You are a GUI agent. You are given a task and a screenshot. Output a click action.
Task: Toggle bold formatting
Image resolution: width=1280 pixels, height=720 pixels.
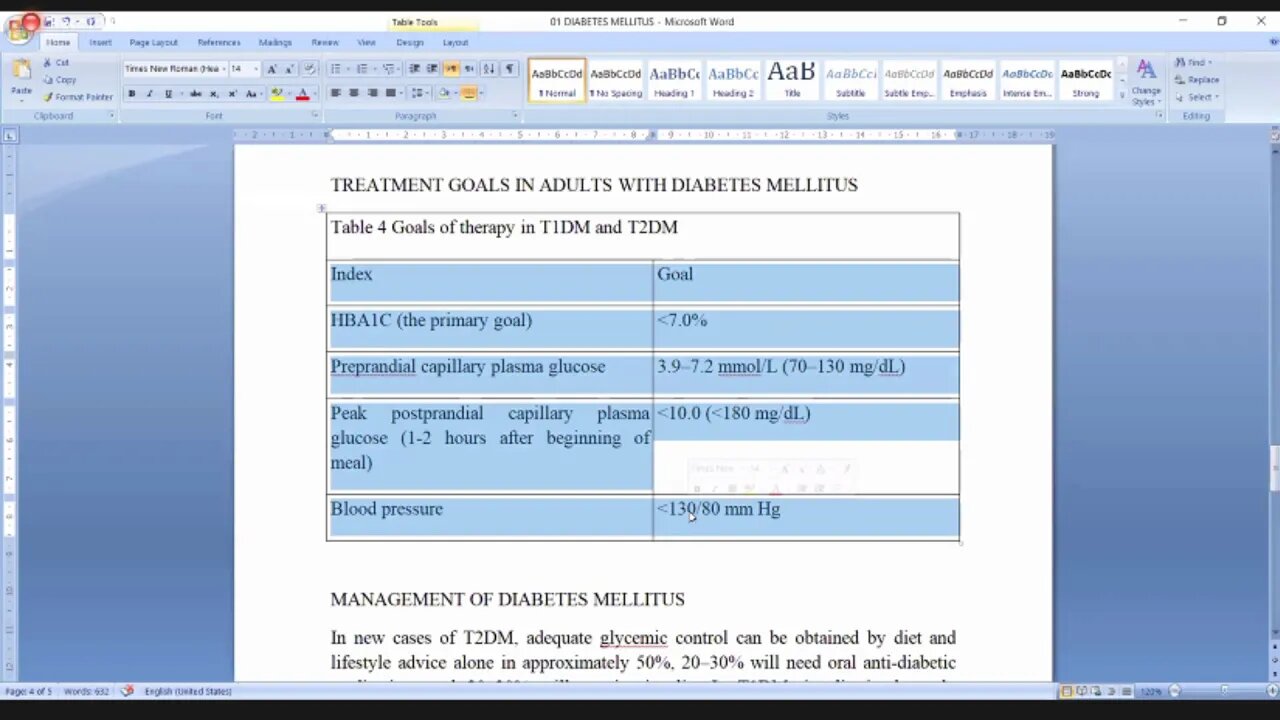pos(131,94)
